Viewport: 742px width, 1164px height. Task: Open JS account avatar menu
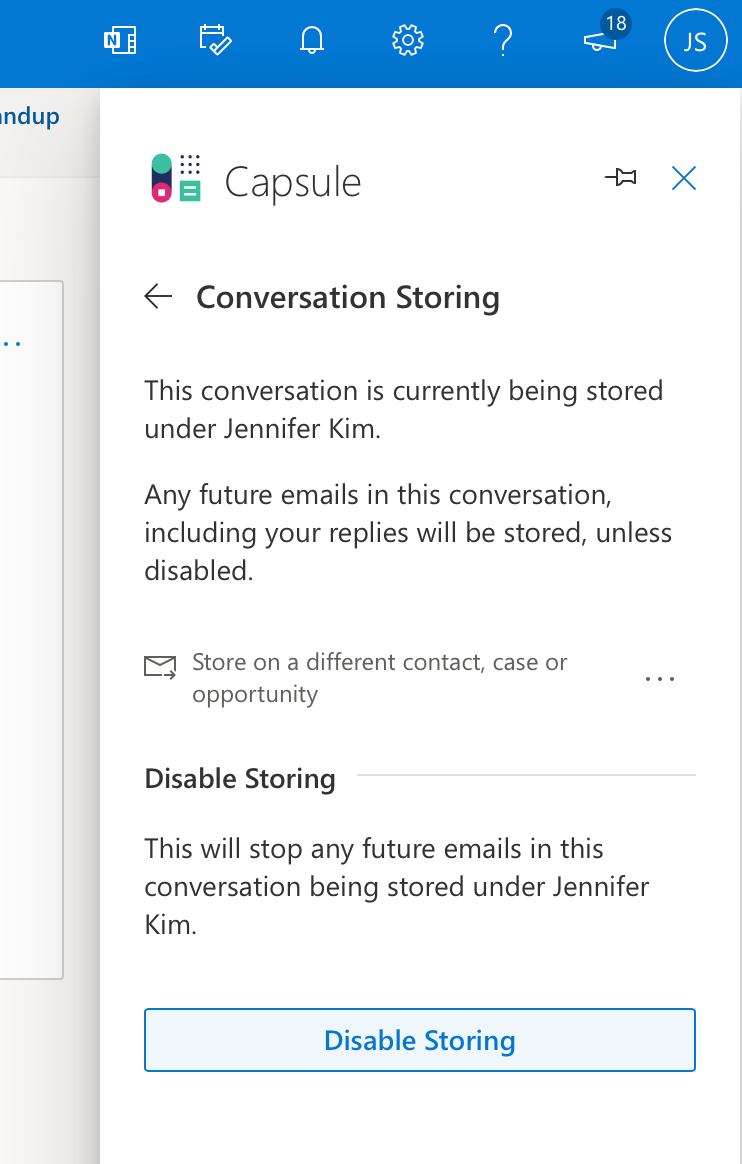695,40
